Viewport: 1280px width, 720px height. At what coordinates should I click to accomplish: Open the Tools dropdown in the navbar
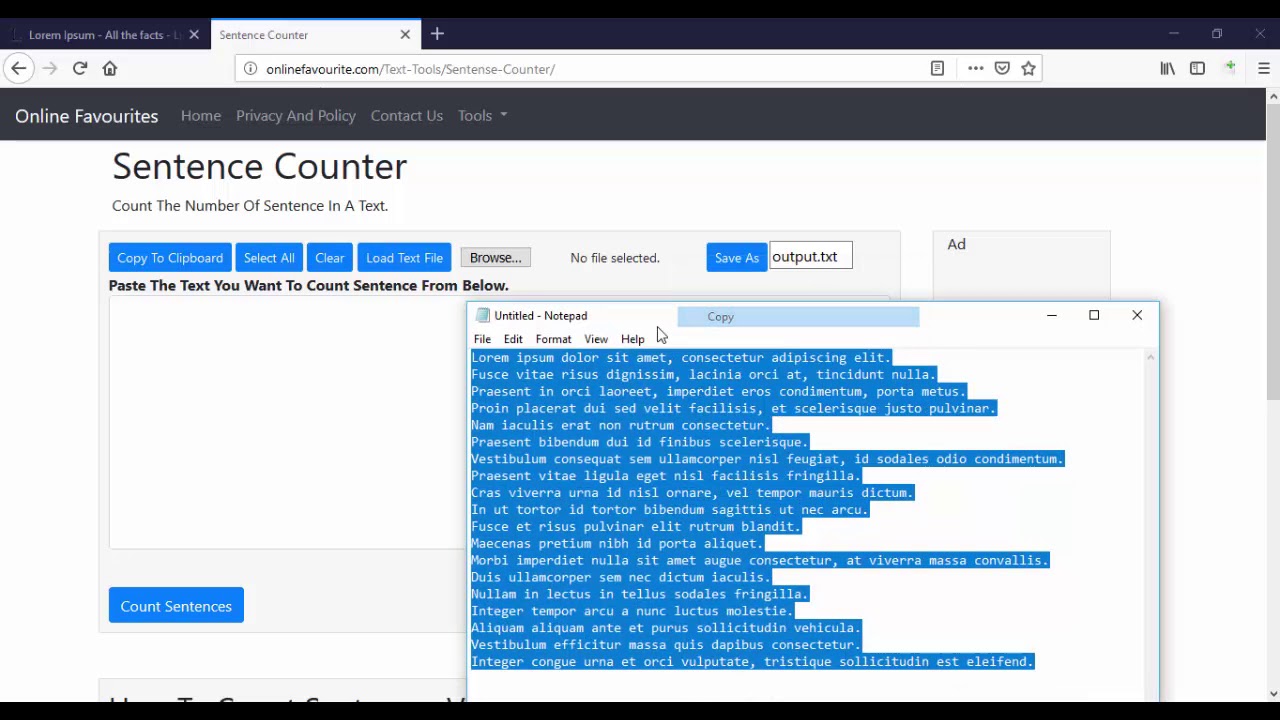click(x=481, y=115)
